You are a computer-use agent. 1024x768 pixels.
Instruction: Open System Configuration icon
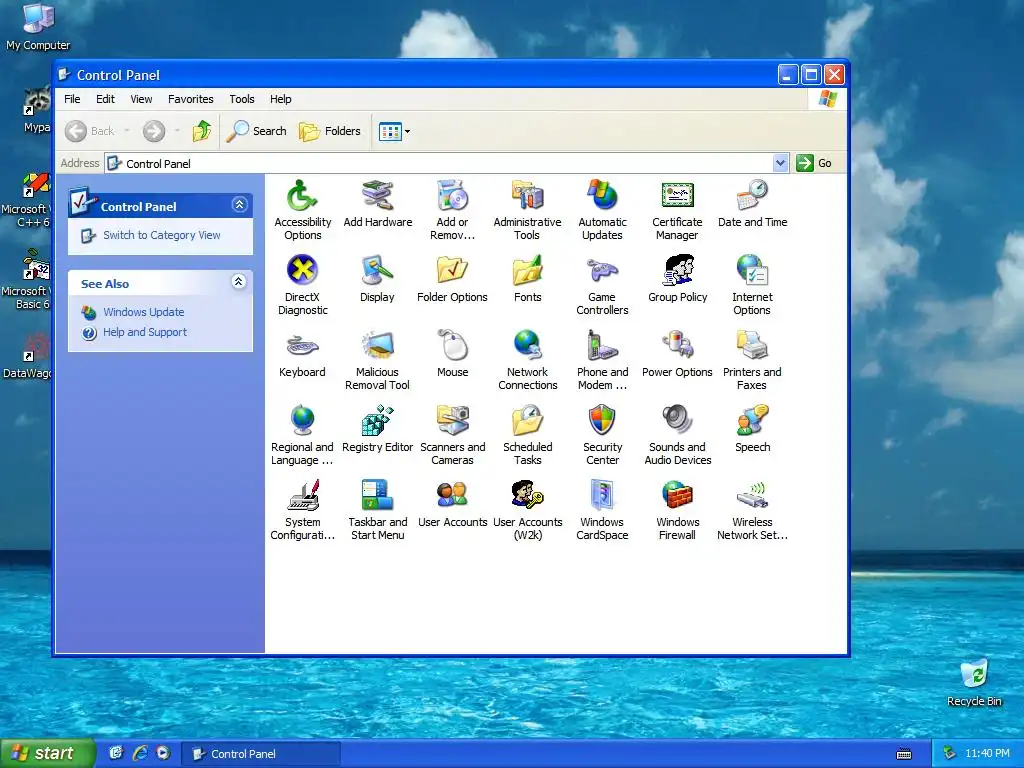pos(302,495)
